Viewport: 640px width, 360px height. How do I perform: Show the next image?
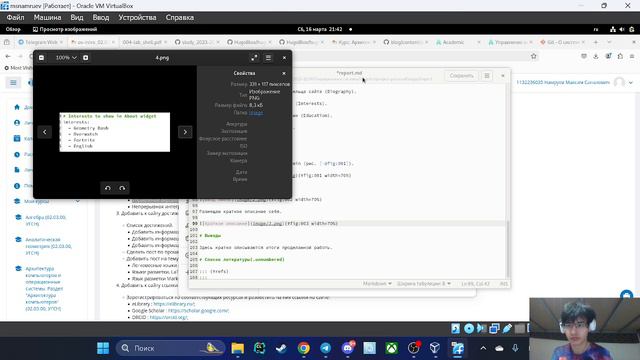tap(185, 132)
